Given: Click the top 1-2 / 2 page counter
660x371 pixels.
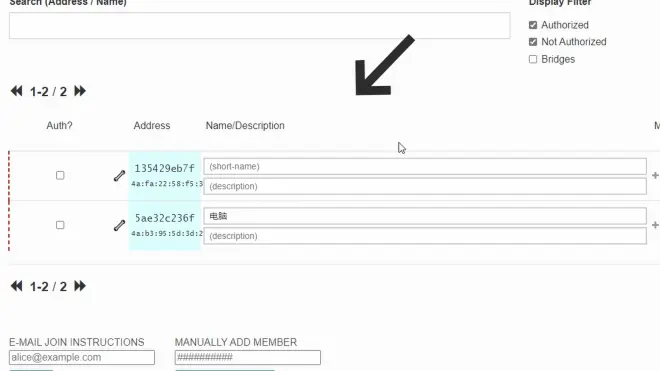Looking at the screenshot, I should click(x=48, y=91).
